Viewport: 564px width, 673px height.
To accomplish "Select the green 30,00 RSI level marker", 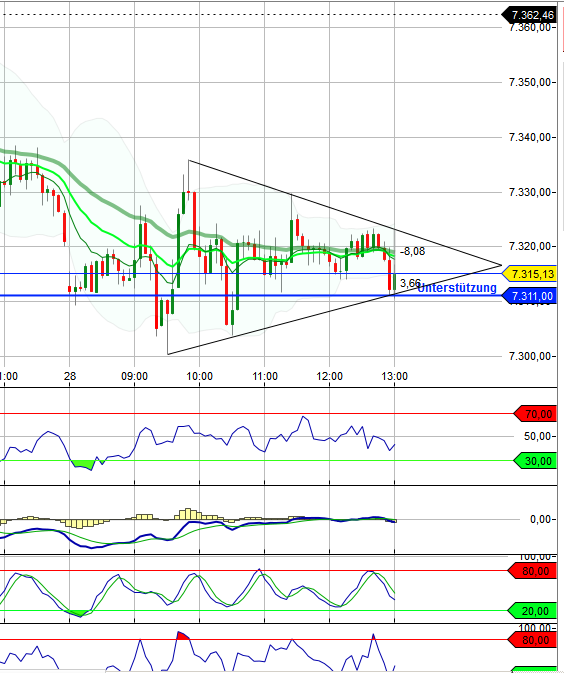I will pos(535,461).
